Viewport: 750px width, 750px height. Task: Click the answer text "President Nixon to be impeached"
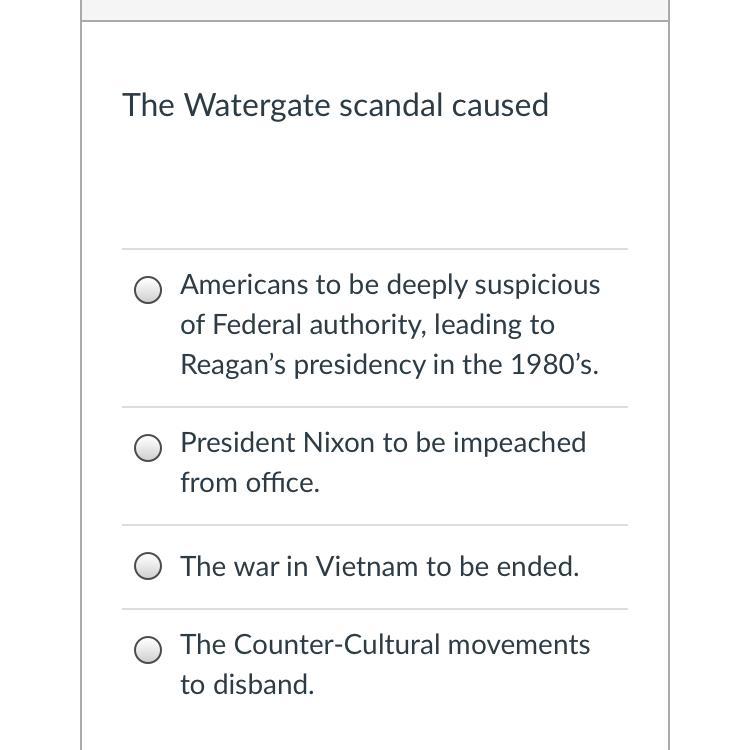383,443
